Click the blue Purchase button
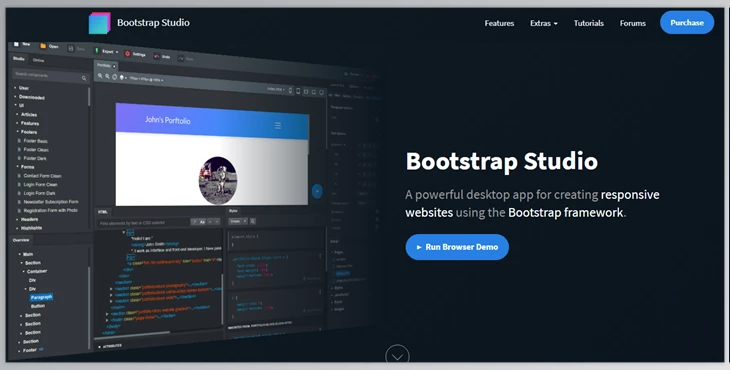Image resolution: width=730 pixels, height=370 pixels. (x=687, y=22)
